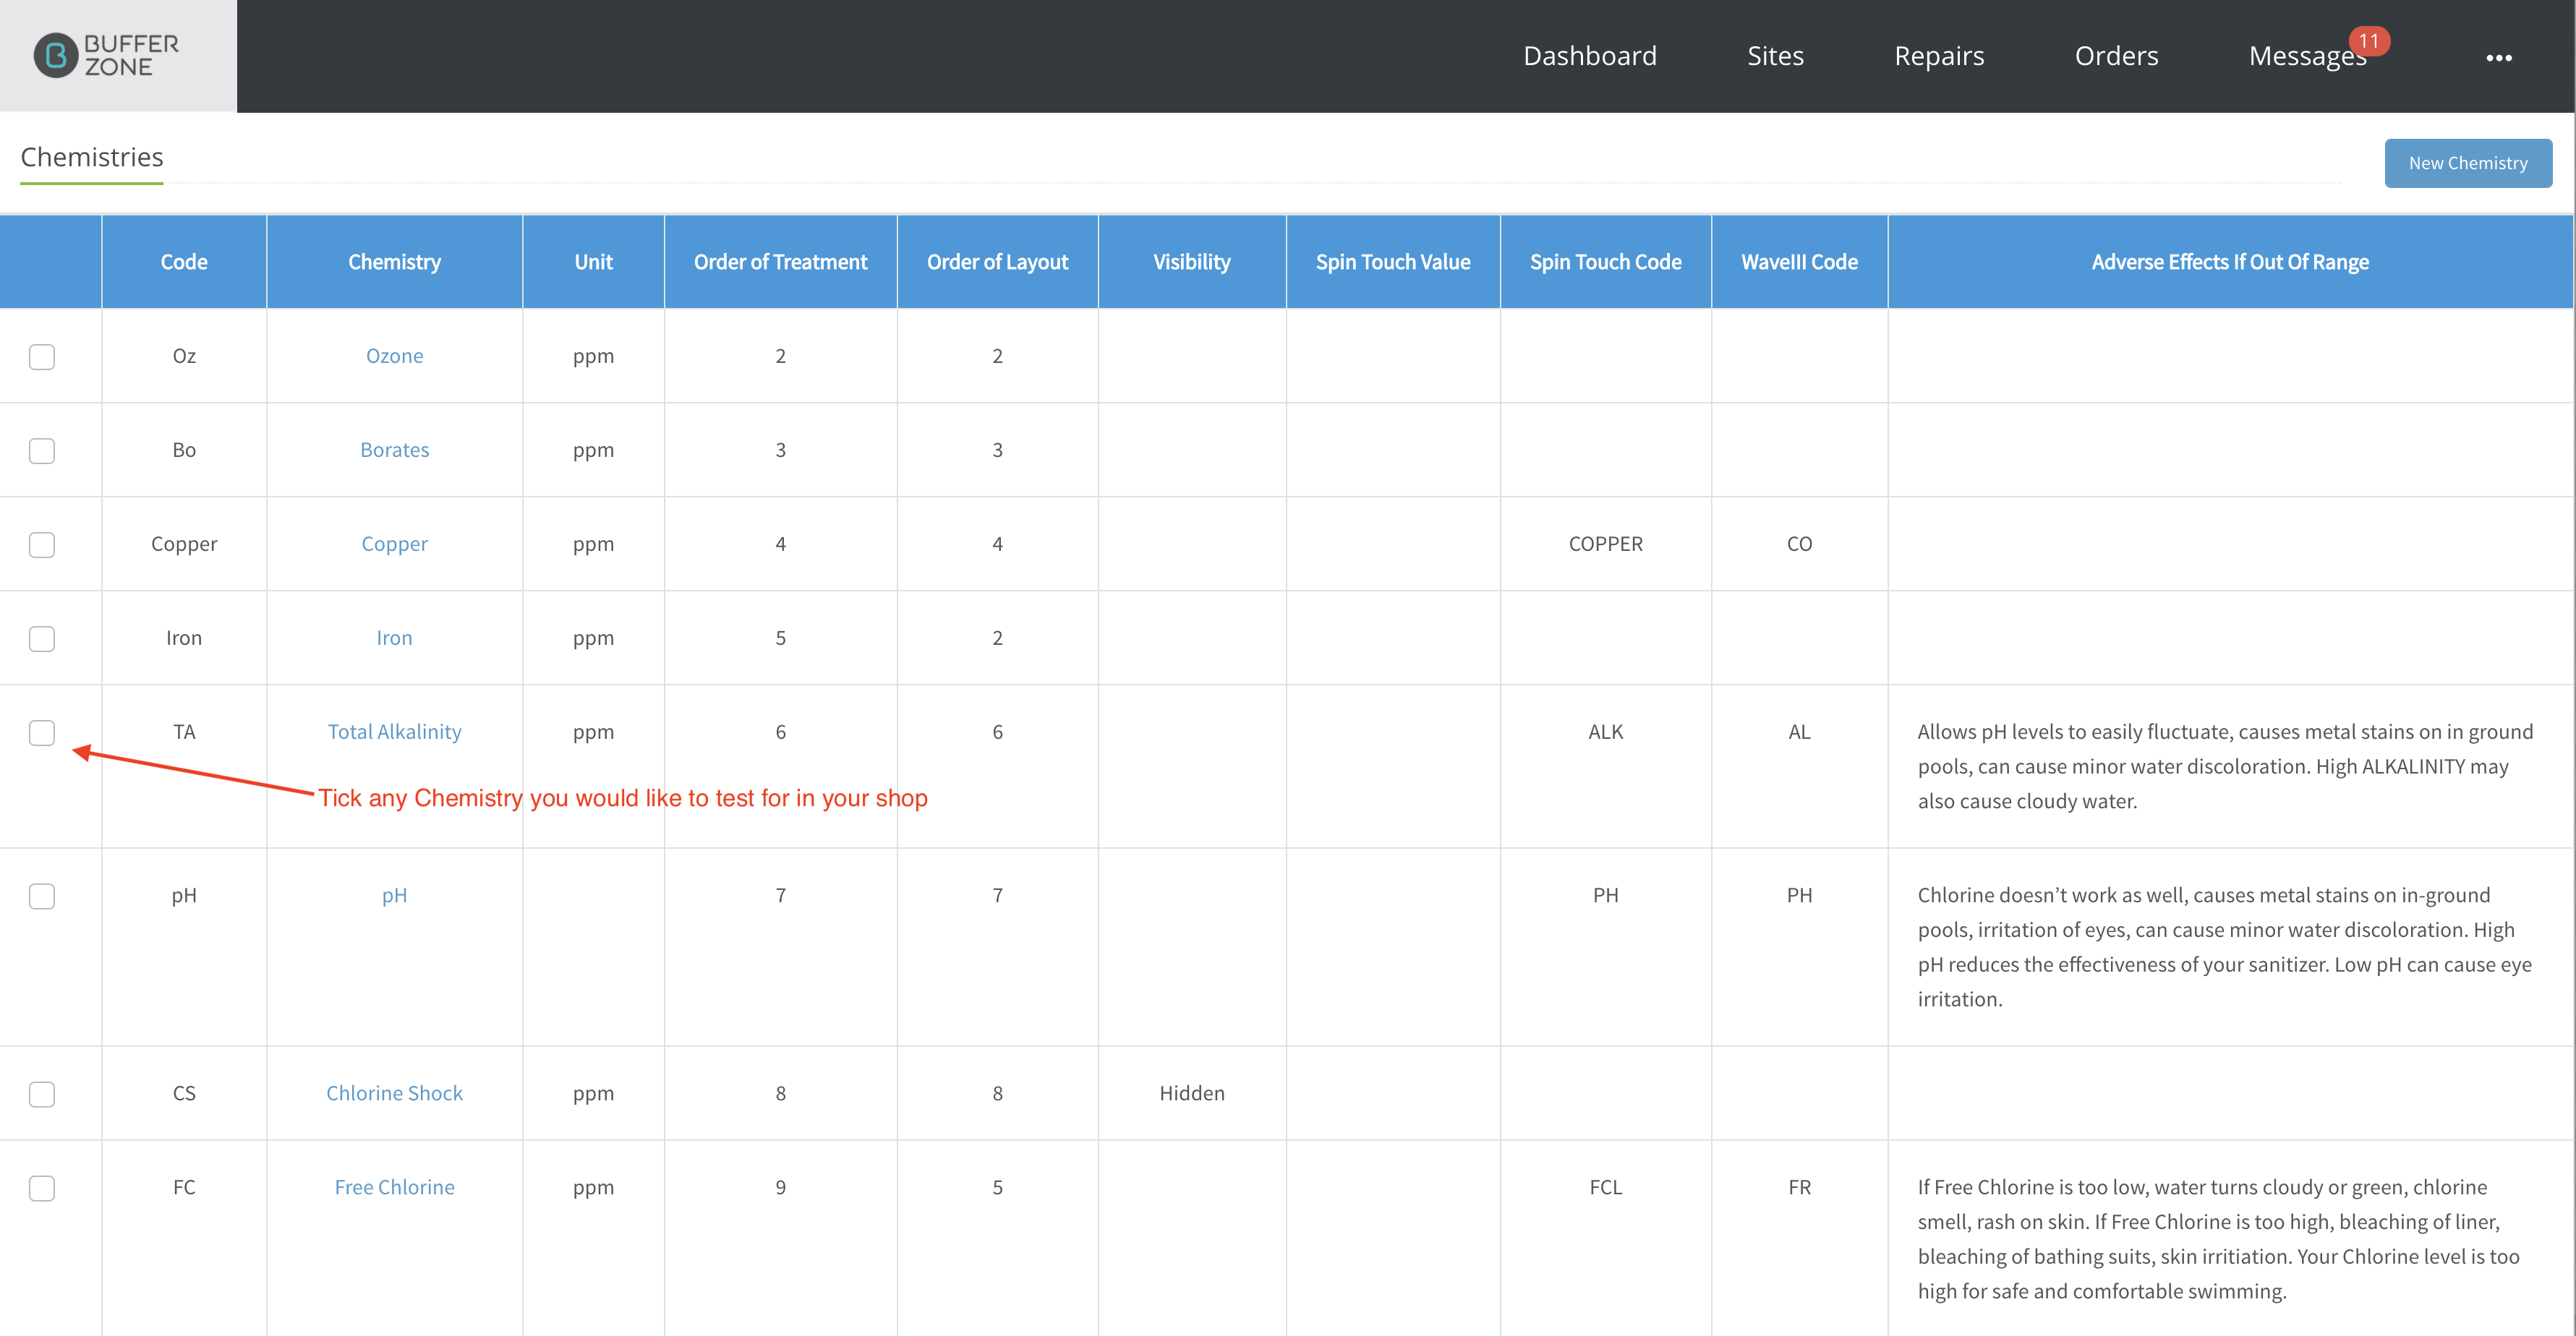The height and width of the screenshot is (1336, 2576).
Task: Click the Spin Touch Code header
Action: click(1605, 262)
